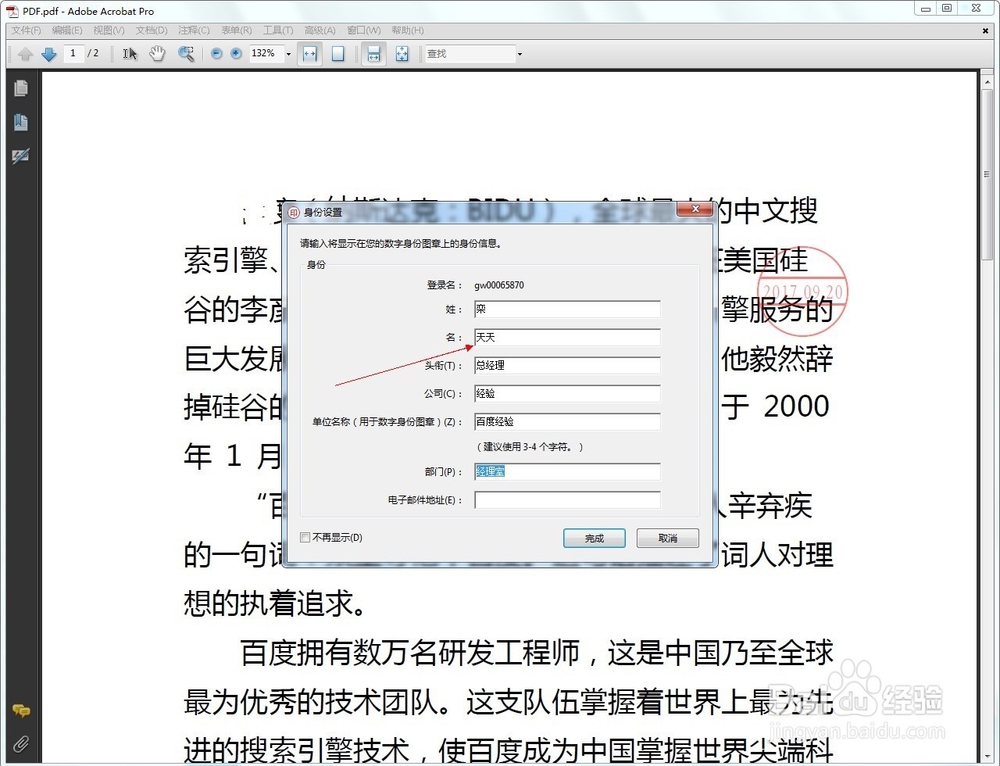This screenshot has width=1000, height=766.
Task: Click the 单位名称 input field
Action: click(x=567, y=422)
